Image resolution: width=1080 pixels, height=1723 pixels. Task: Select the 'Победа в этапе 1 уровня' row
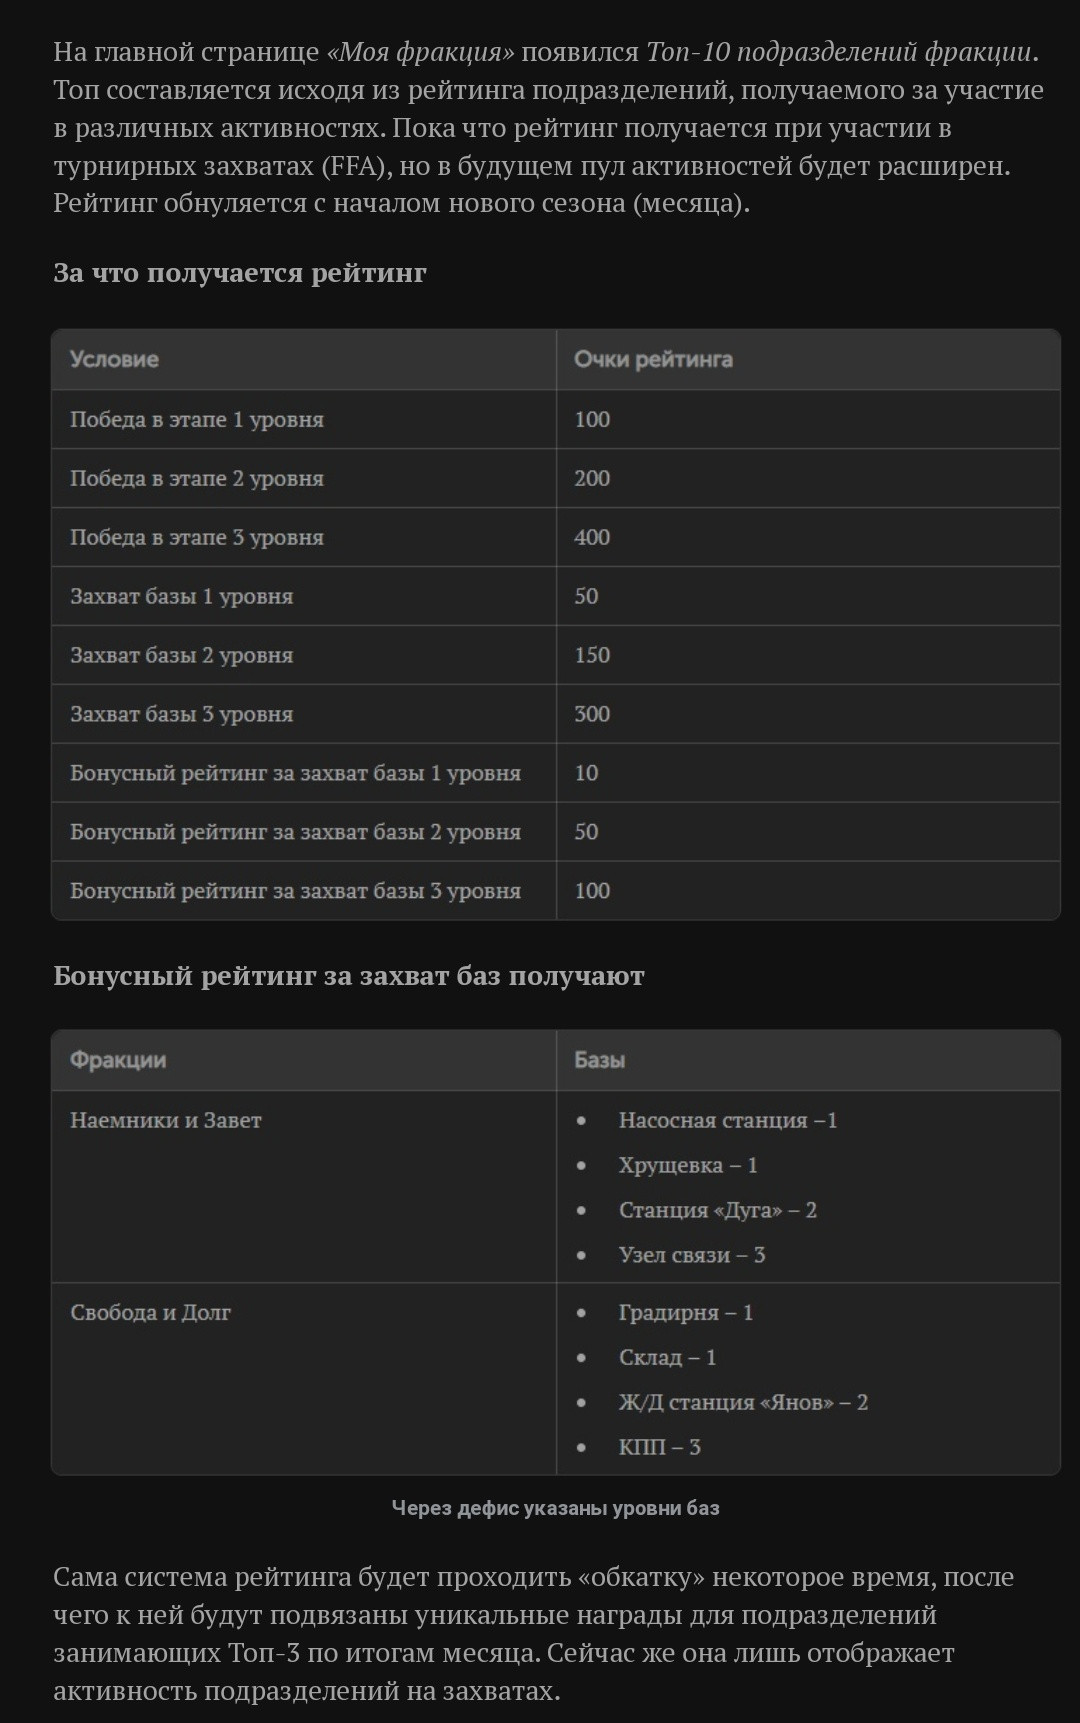click(x=555, y=419)
